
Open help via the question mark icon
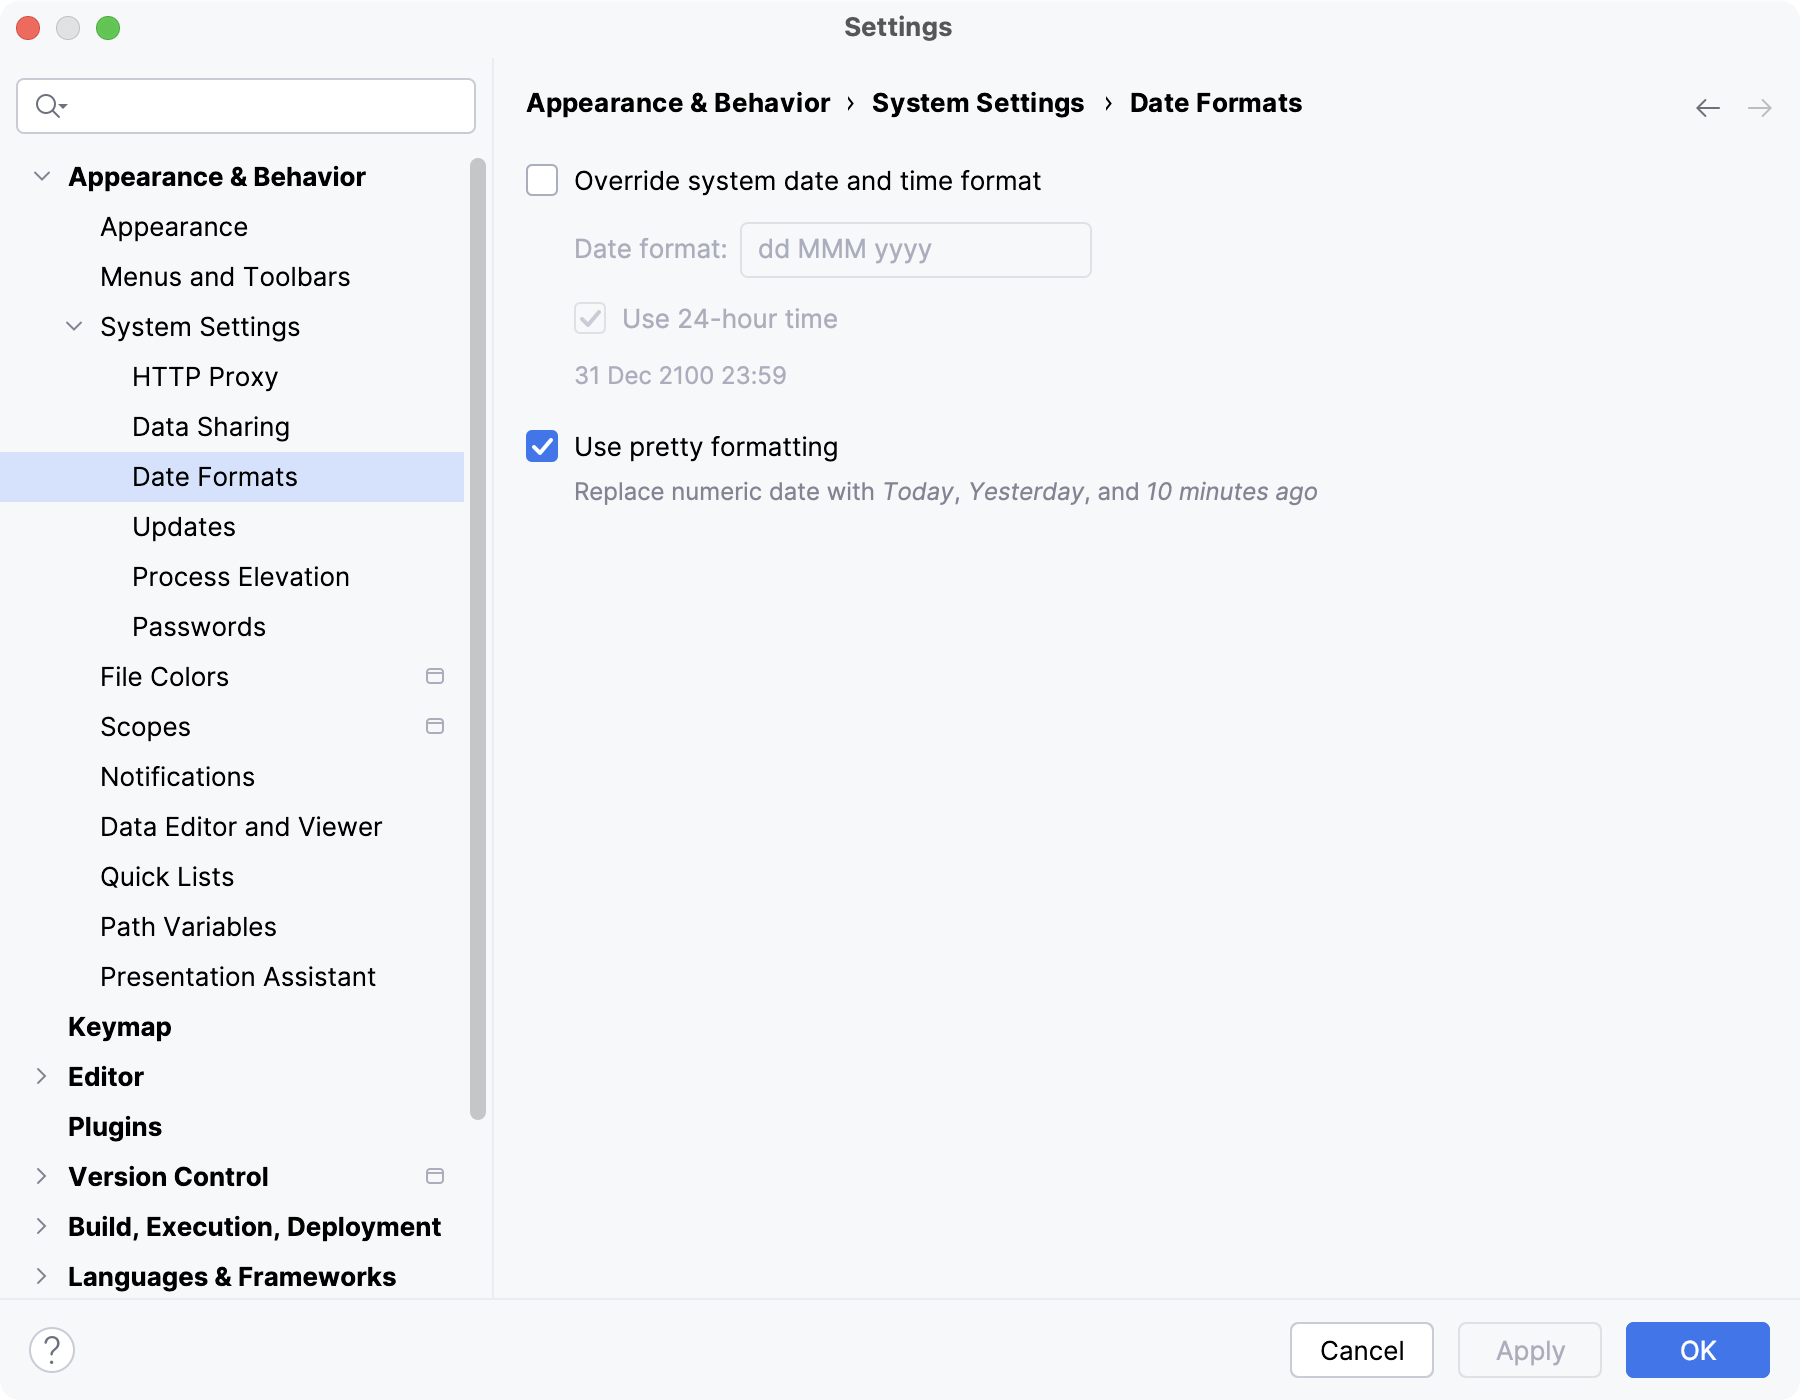[x=49, y=1350]
